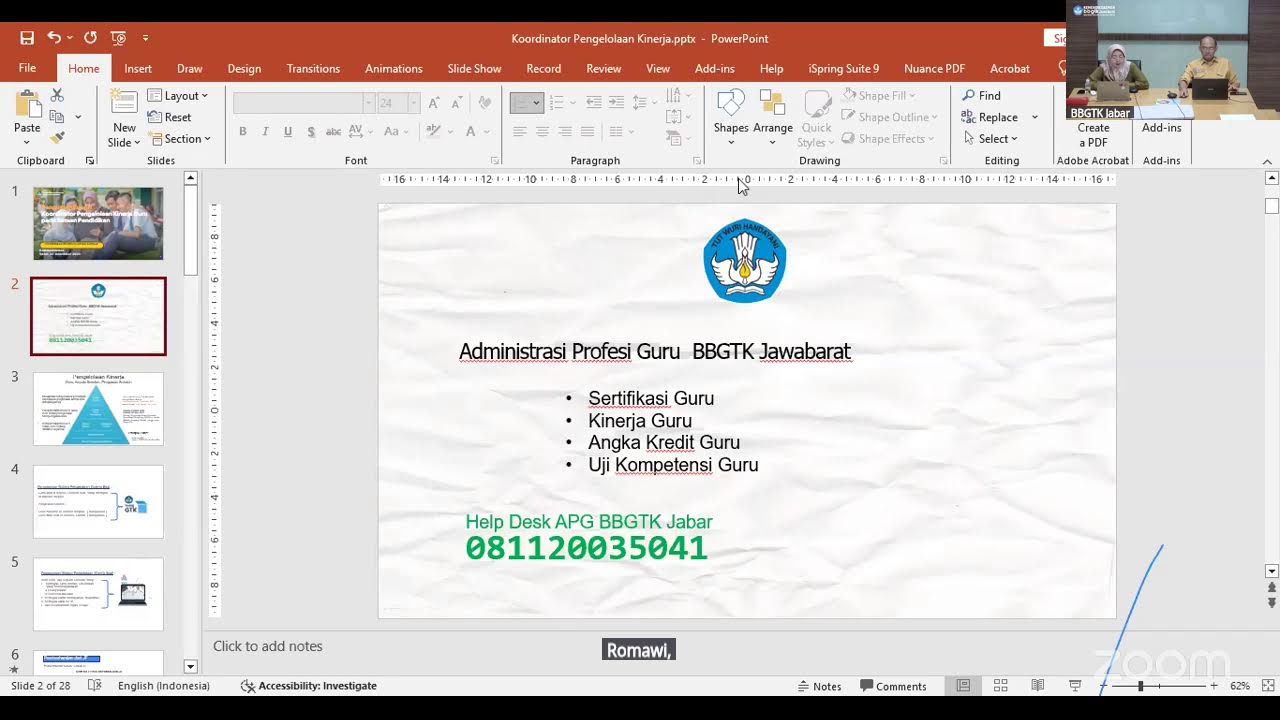Center align text

pos(542,132)
